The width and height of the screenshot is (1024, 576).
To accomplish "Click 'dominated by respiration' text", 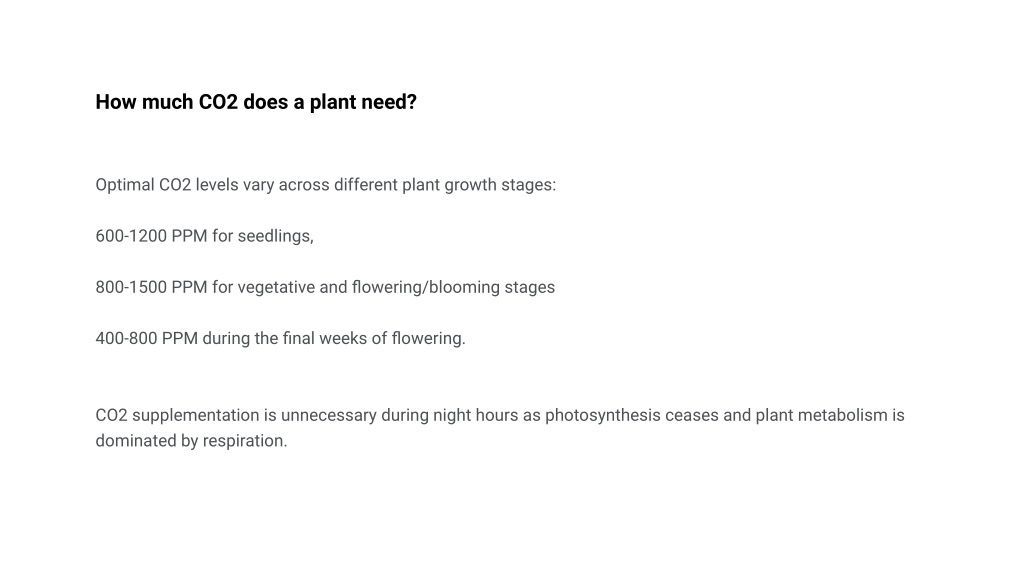I will (x=191, y=441).
